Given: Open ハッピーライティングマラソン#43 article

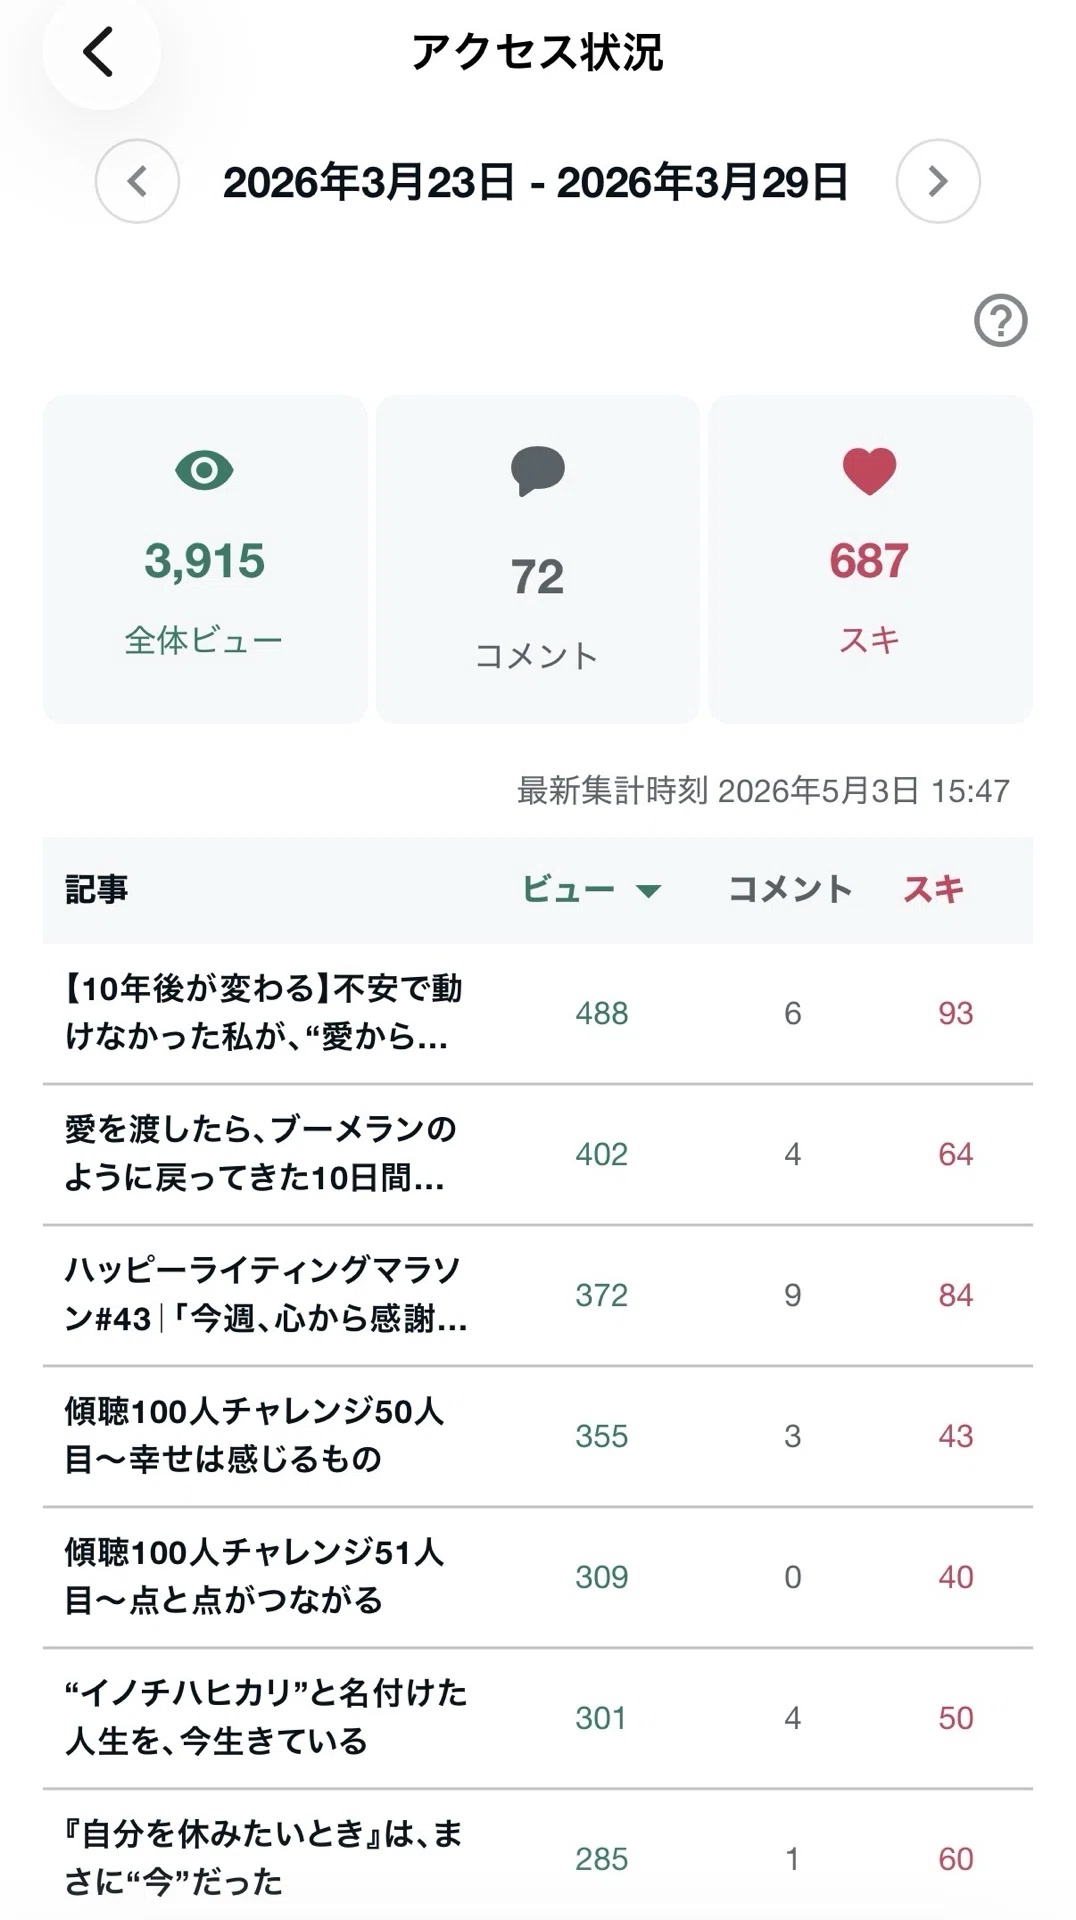Looking at the screenshot, I should point(538,1295).
